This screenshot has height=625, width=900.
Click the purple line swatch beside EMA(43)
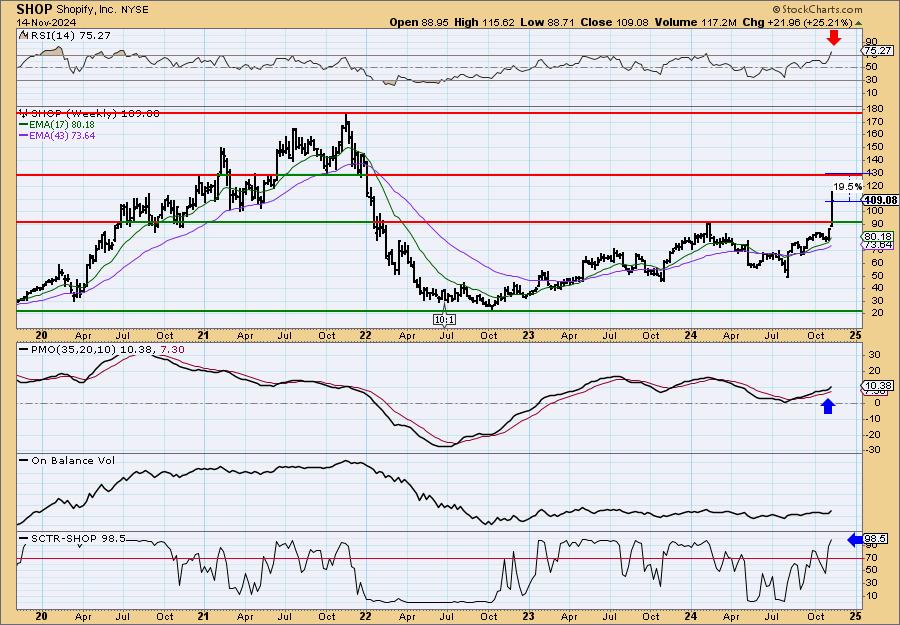(x=23, y=136)
